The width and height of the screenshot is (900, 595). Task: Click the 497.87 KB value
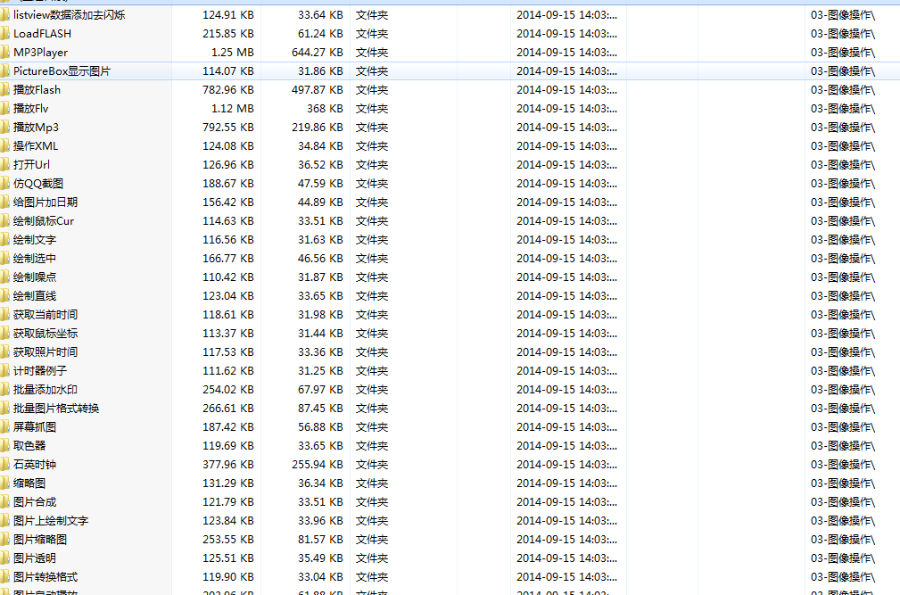pyautogui.click(x=317, y=90)
